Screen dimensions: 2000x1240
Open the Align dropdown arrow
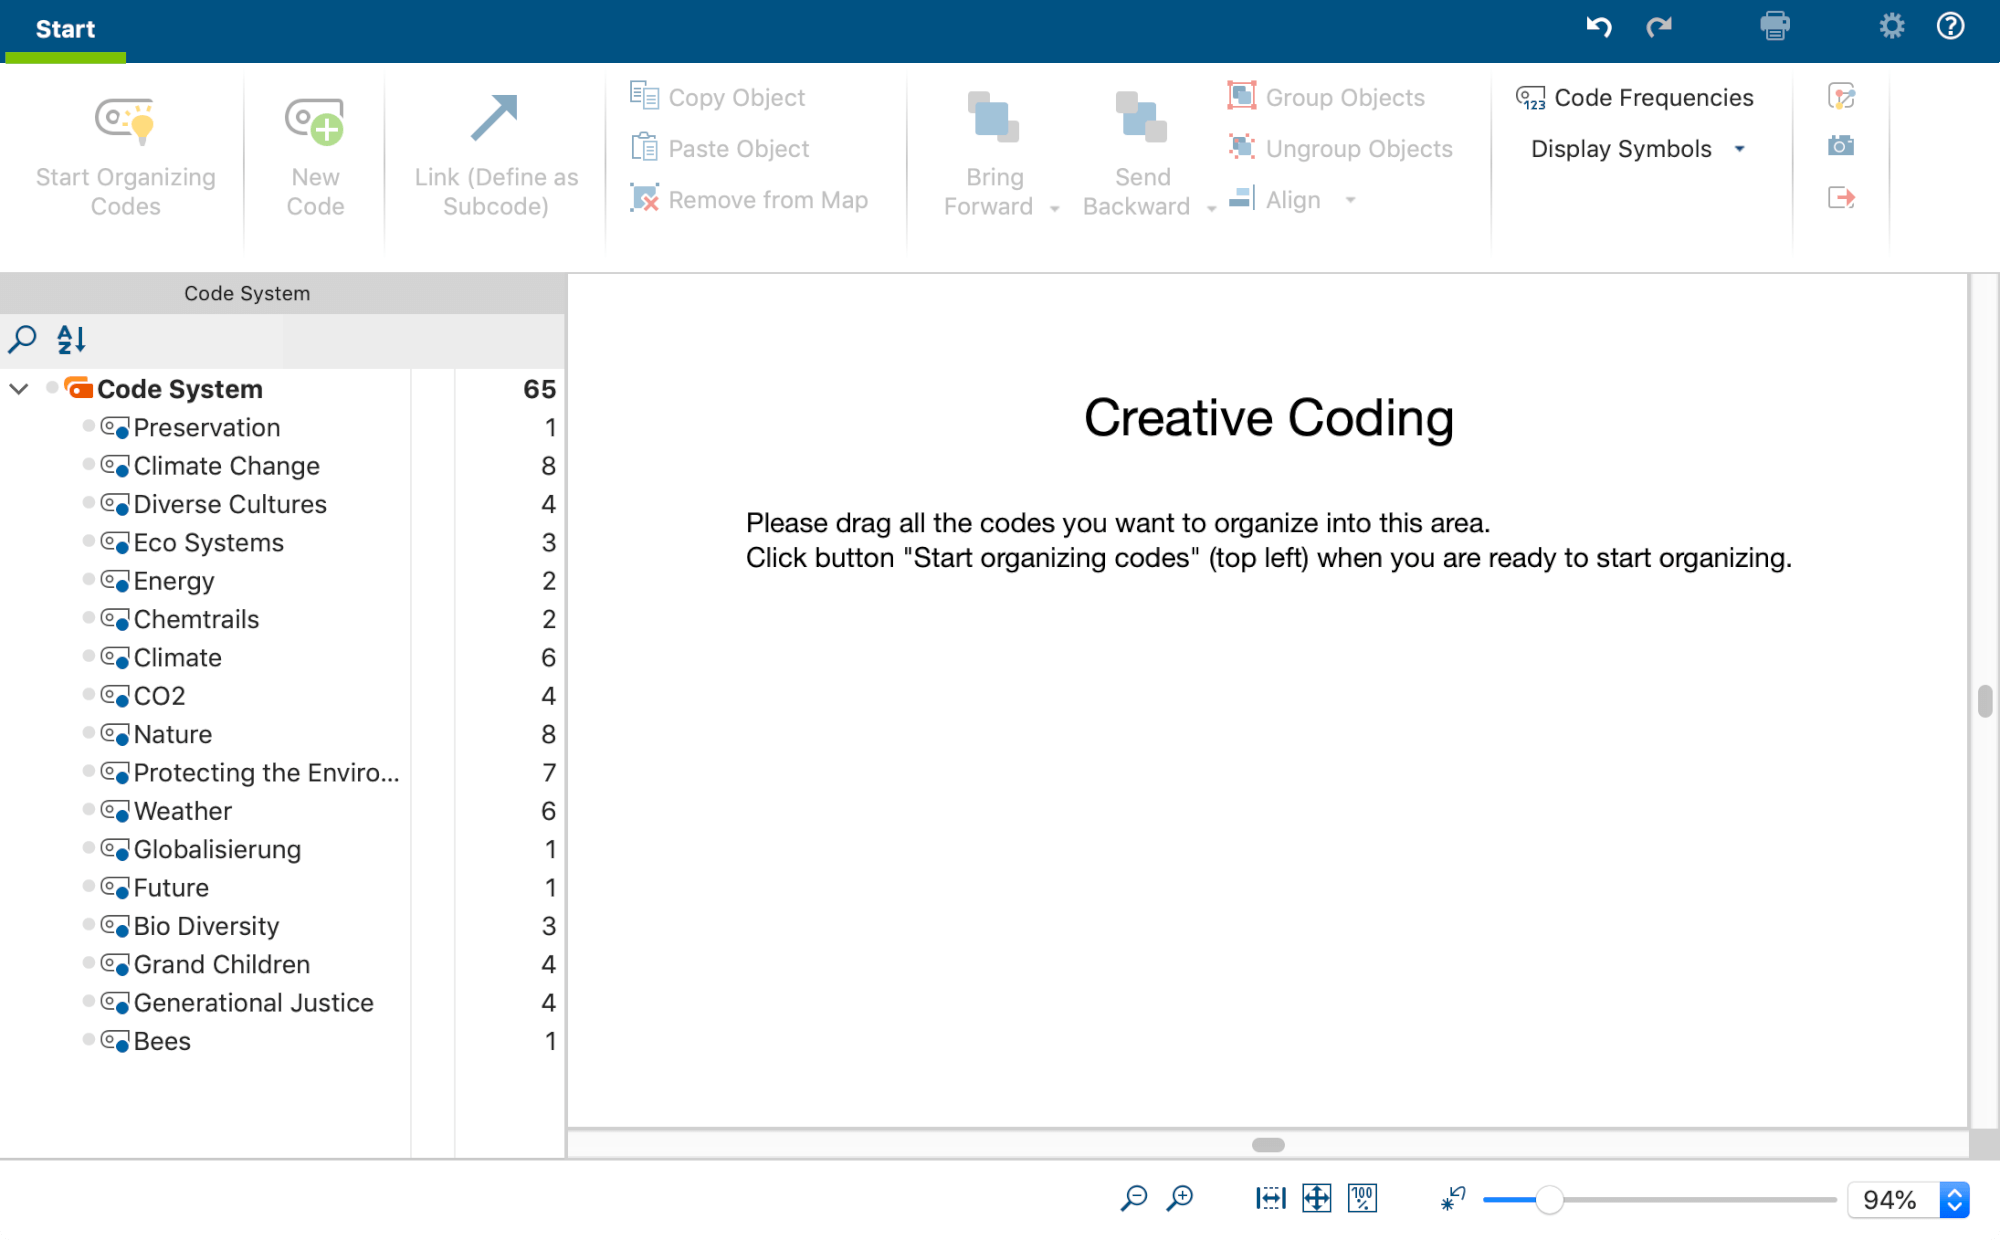[x=1350, y=200]
